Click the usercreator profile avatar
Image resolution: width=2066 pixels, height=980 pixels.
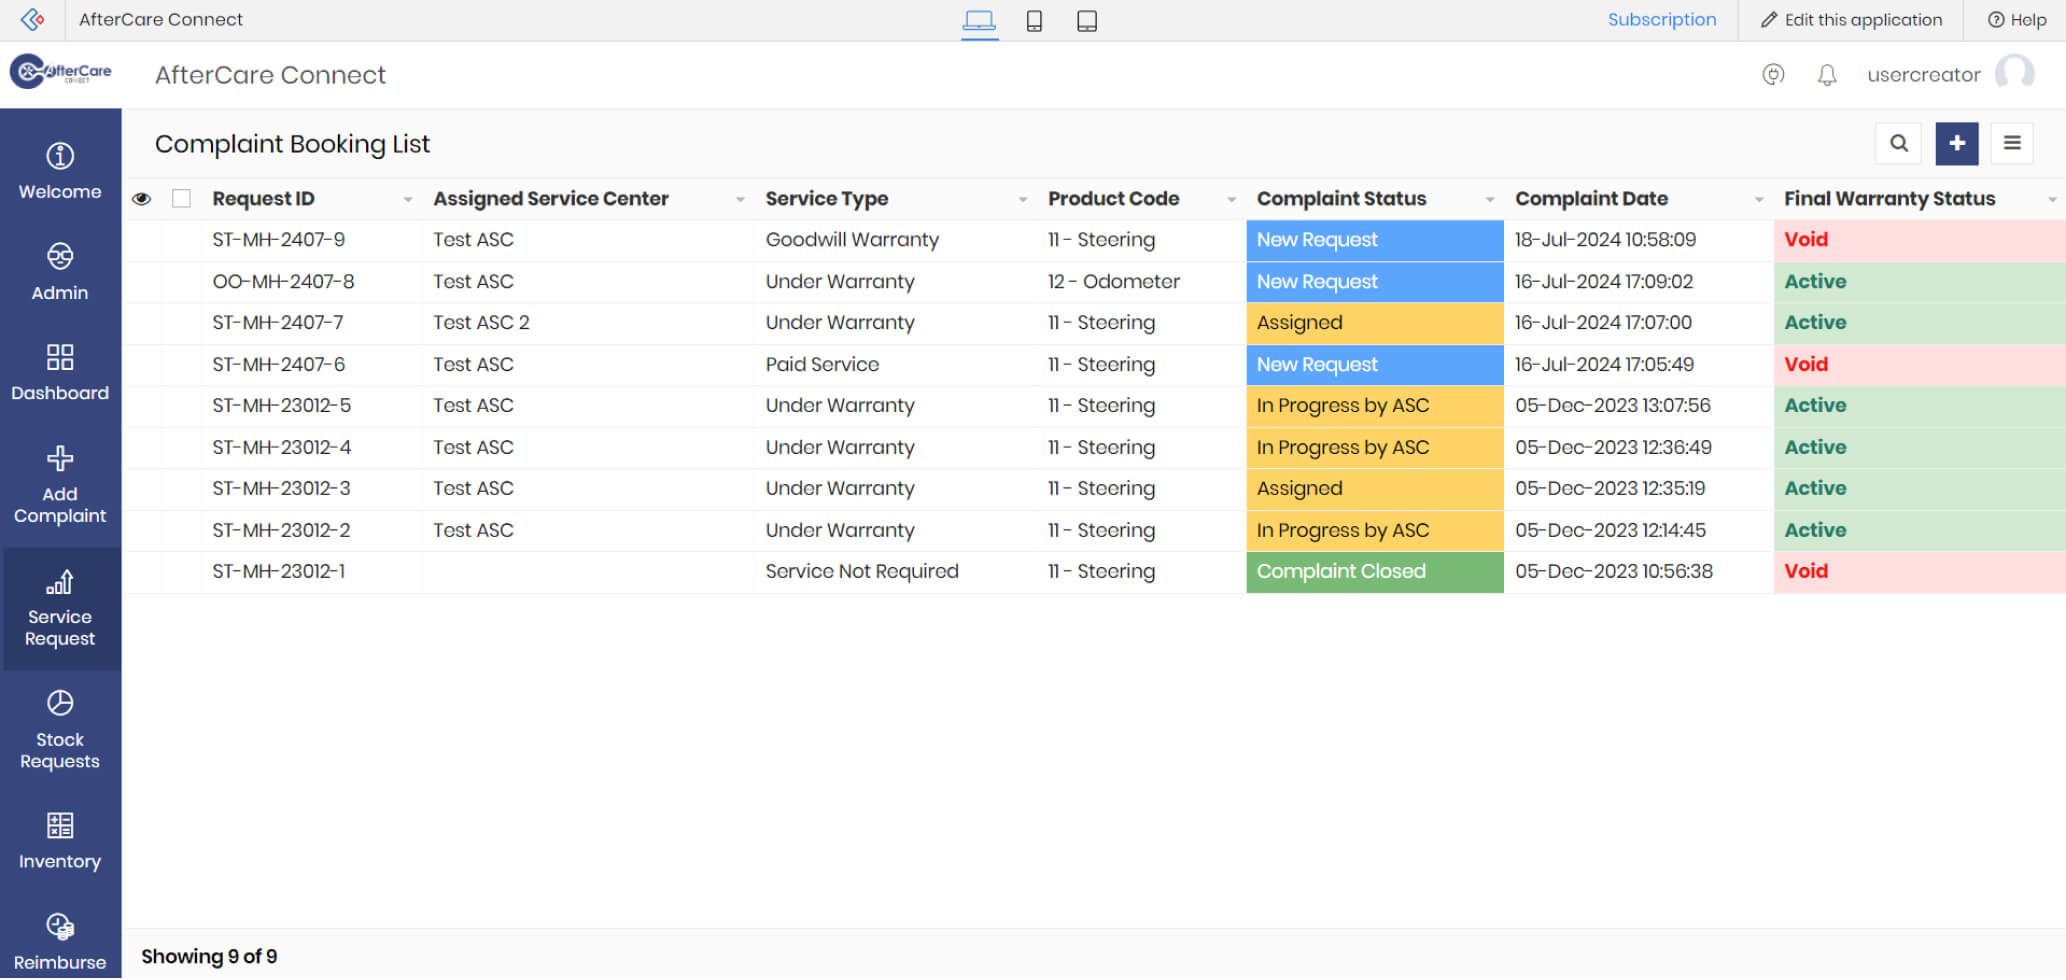coord(2013,74)
